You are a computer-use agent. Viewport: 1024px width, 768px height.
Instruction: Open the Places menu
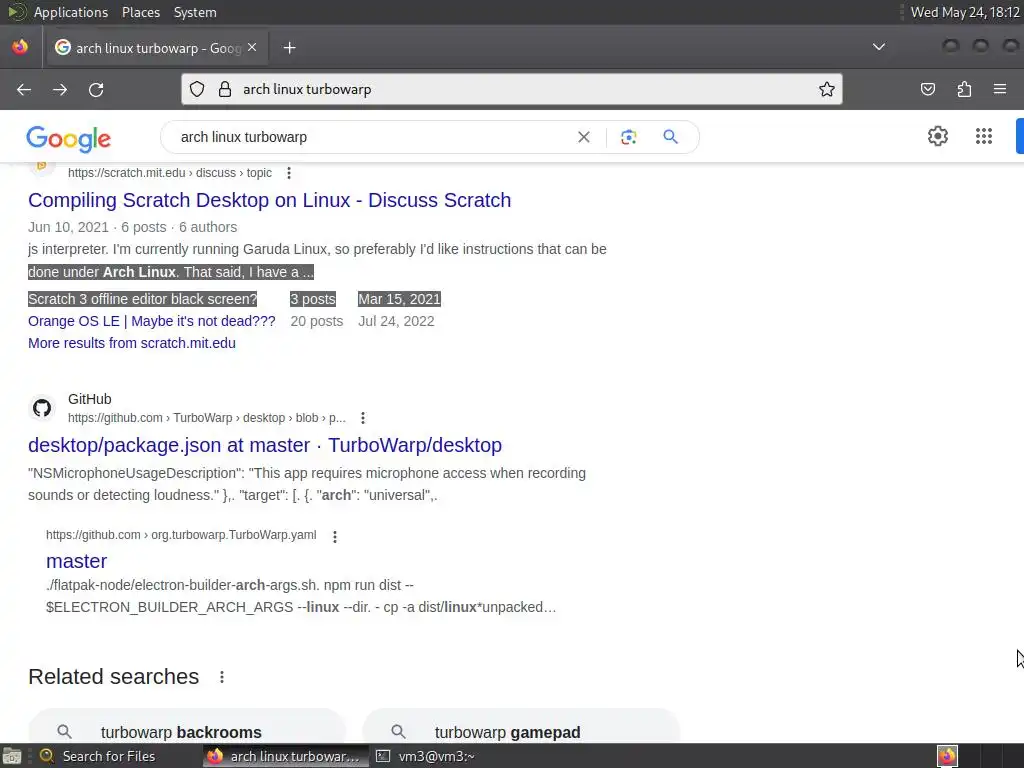[140, 12]
